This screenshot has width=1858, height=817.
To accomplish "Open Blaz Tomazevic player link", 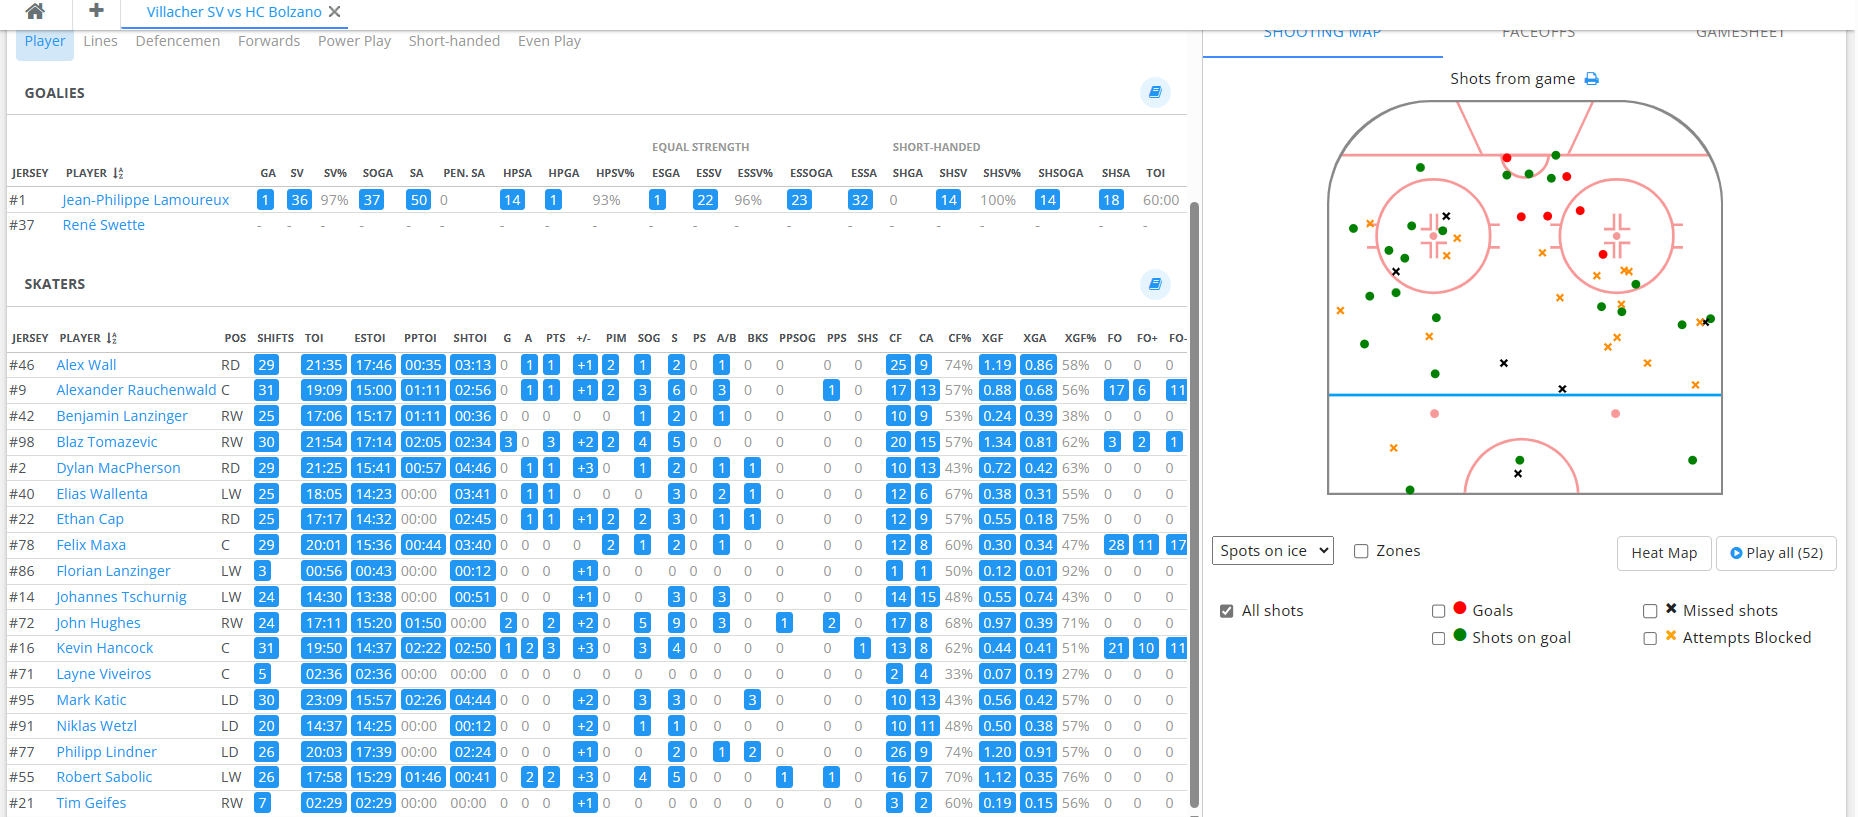I will point(107,442).
